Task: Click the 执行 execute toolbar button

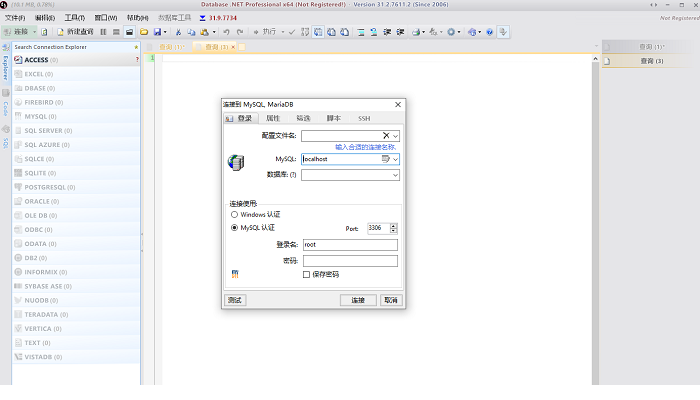Action: pos(265,32)
